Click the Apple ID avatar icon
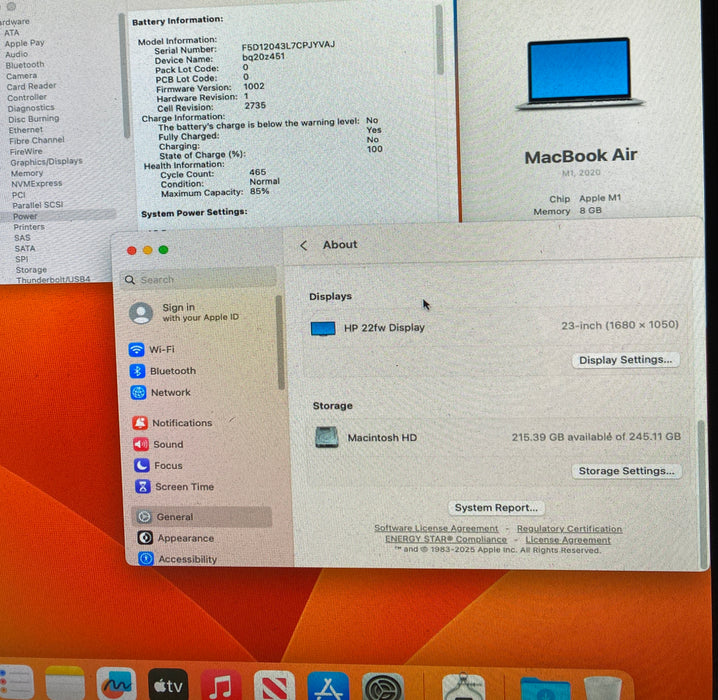 point(141,313)
